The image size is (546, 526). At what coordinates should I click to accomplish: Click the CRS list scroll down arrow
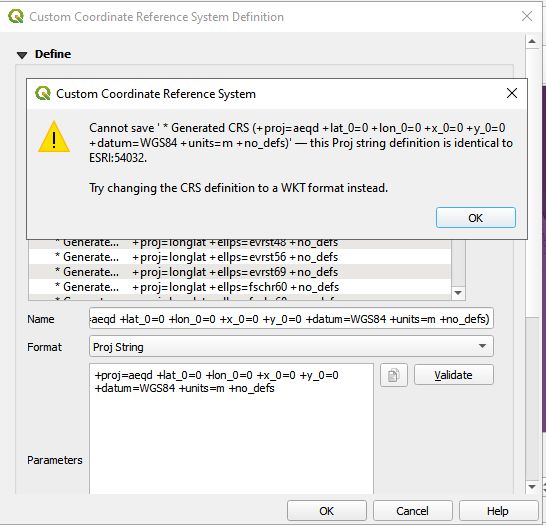[x=458, y=293]
